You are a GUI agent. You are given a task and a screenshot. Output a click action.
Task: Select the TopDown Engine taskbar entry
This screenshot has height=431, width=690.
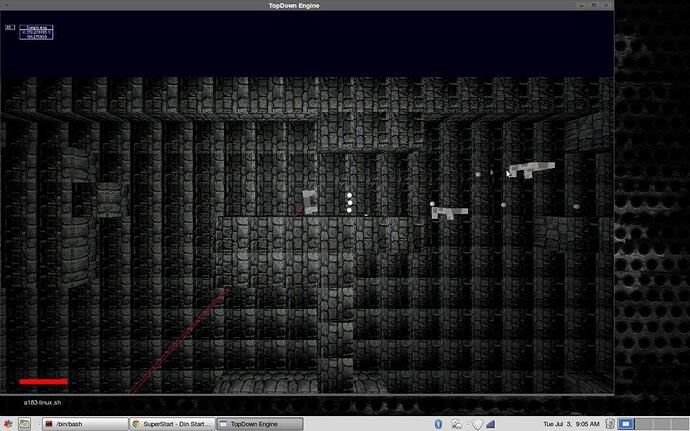click(x=260, y=424)
